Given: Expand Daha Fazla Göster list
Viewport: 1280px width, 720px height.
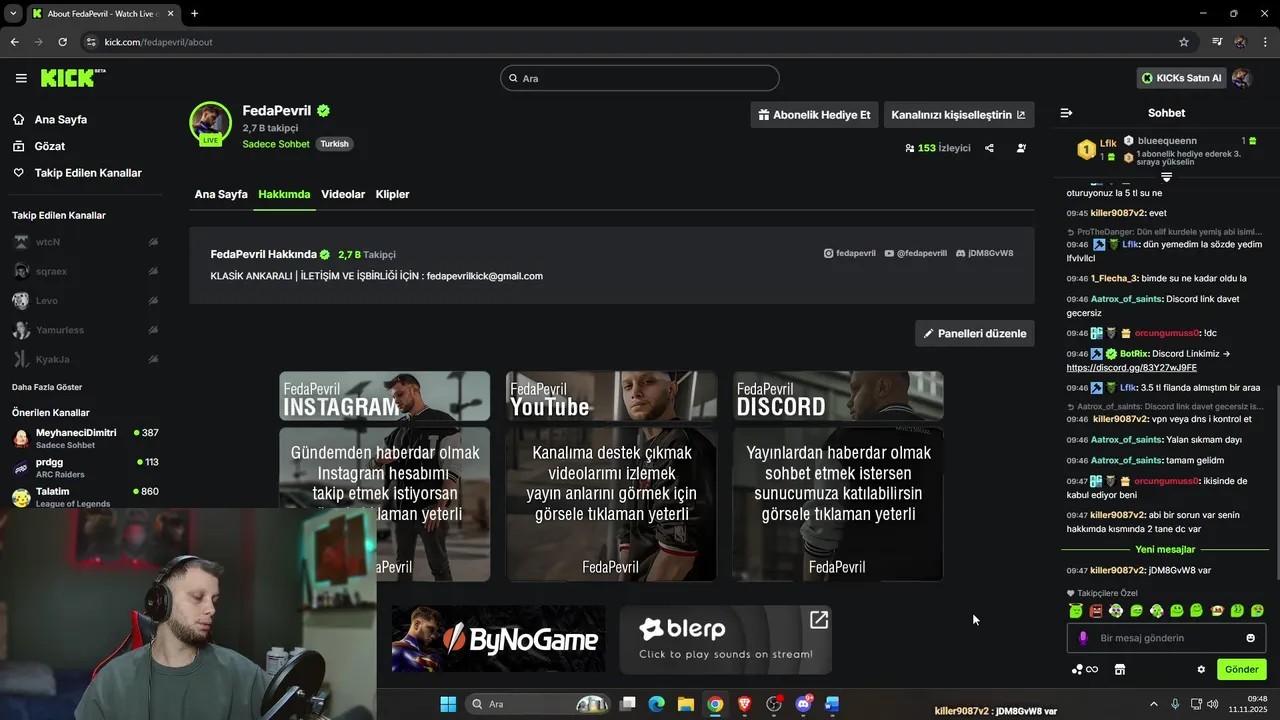Looking at the screenshot, I should (47, 387).
